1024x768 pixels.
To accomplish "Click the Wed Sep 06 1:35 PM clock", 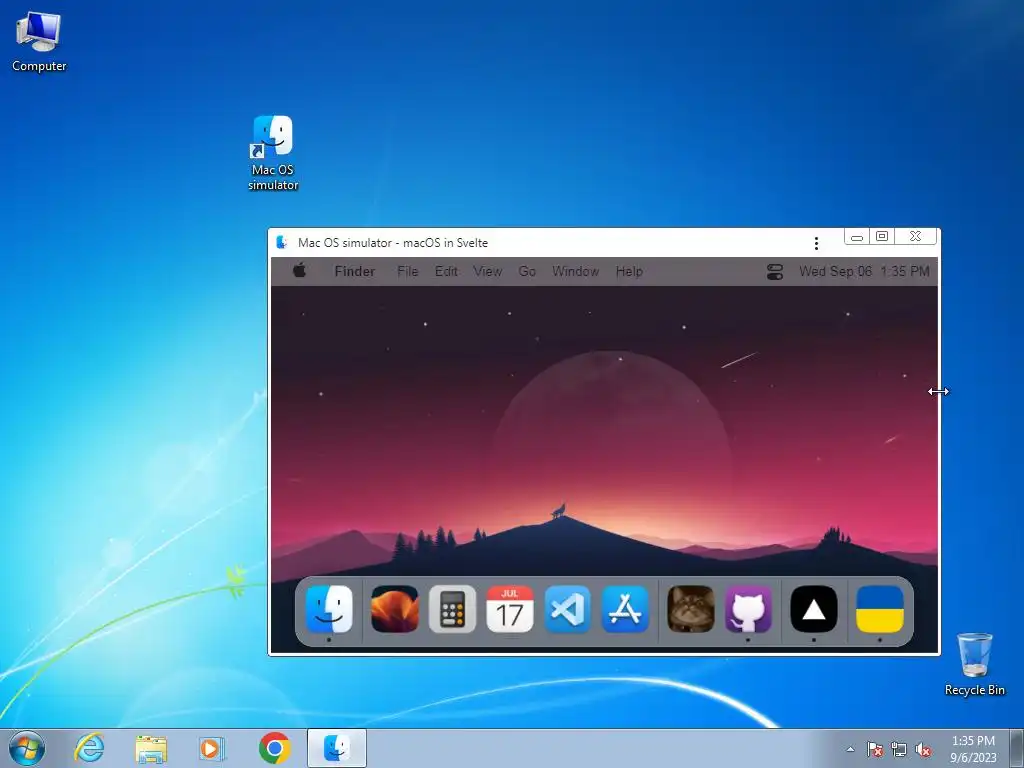I will pyautogui.click(x=864, y=272).
